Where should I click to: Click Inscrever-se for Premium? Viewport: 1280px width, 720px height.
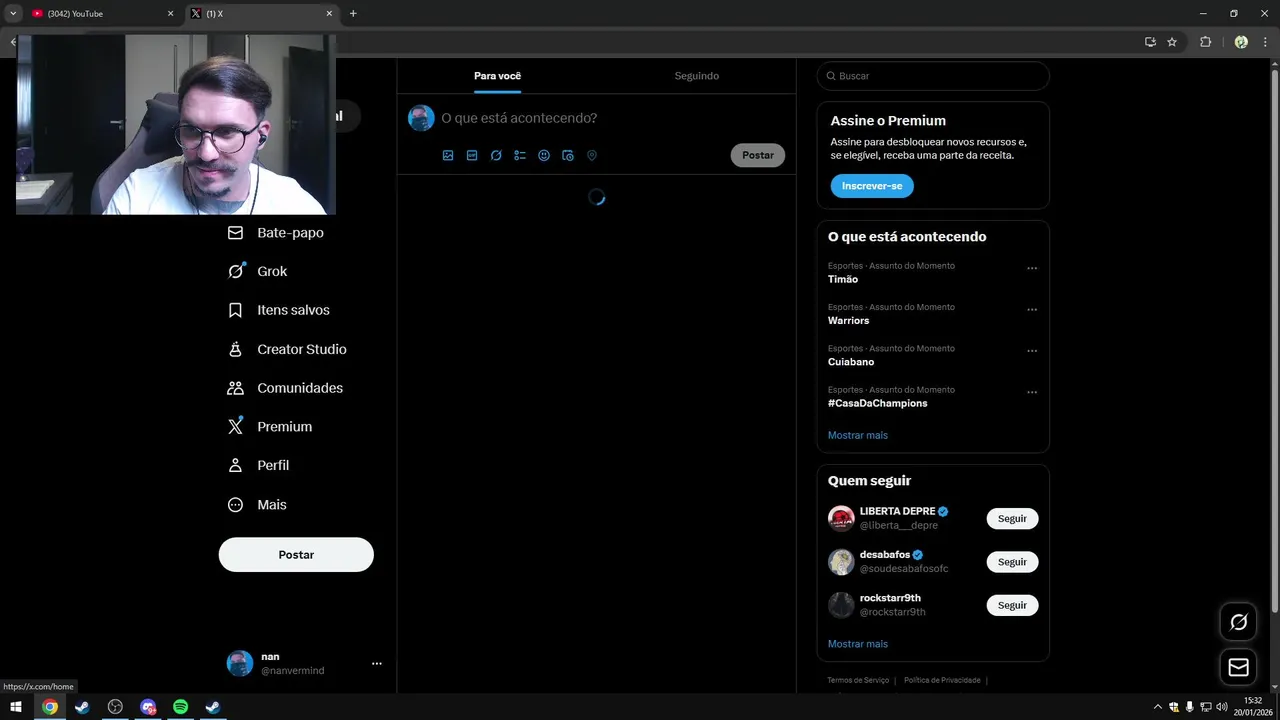[872, 186]
